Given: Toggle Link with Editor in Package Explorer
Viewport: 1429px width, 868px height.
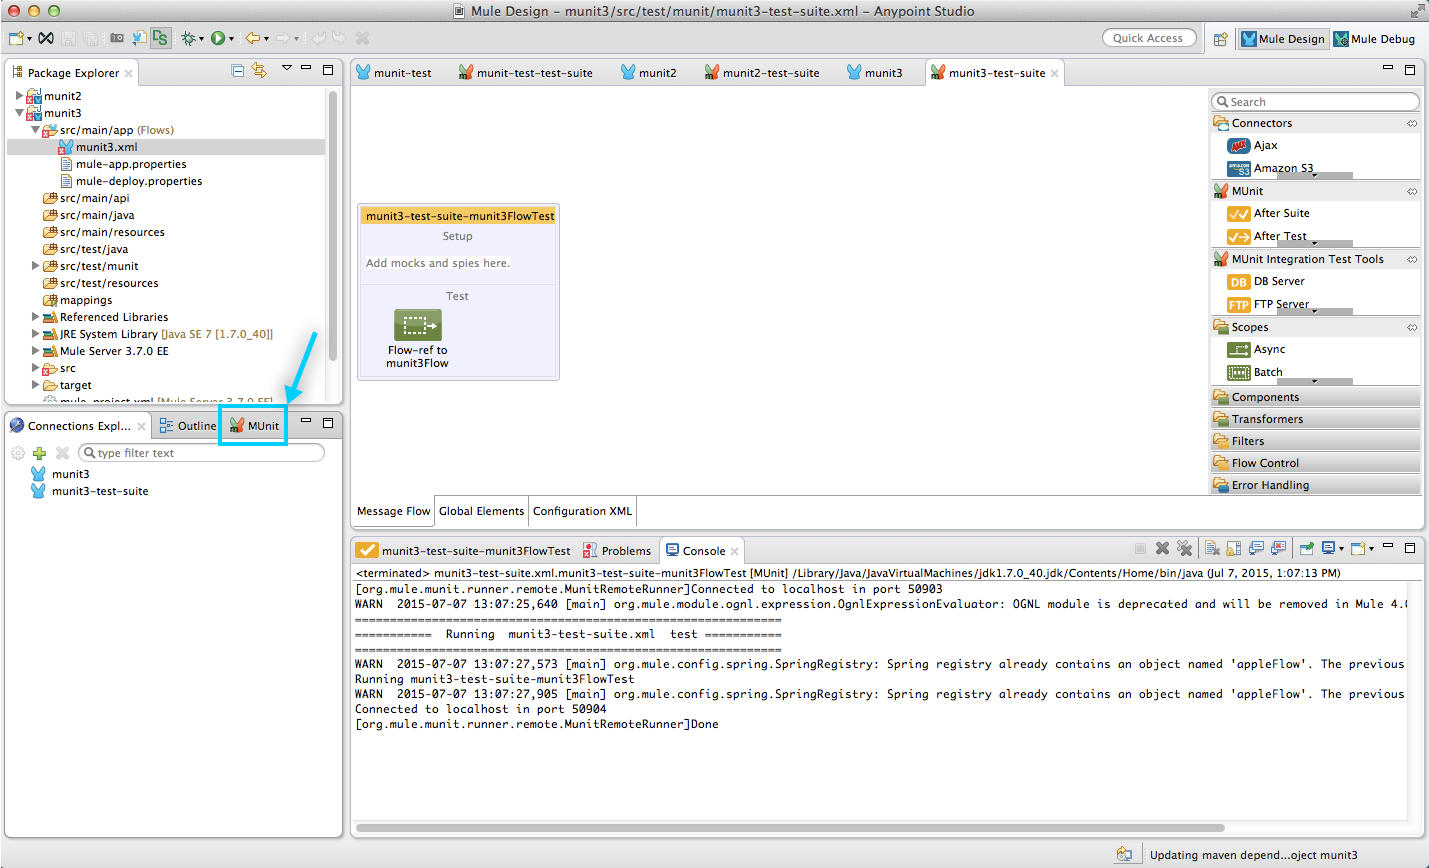Looking at the screenshot, I should pyautogui.click(x=259, y=71).
